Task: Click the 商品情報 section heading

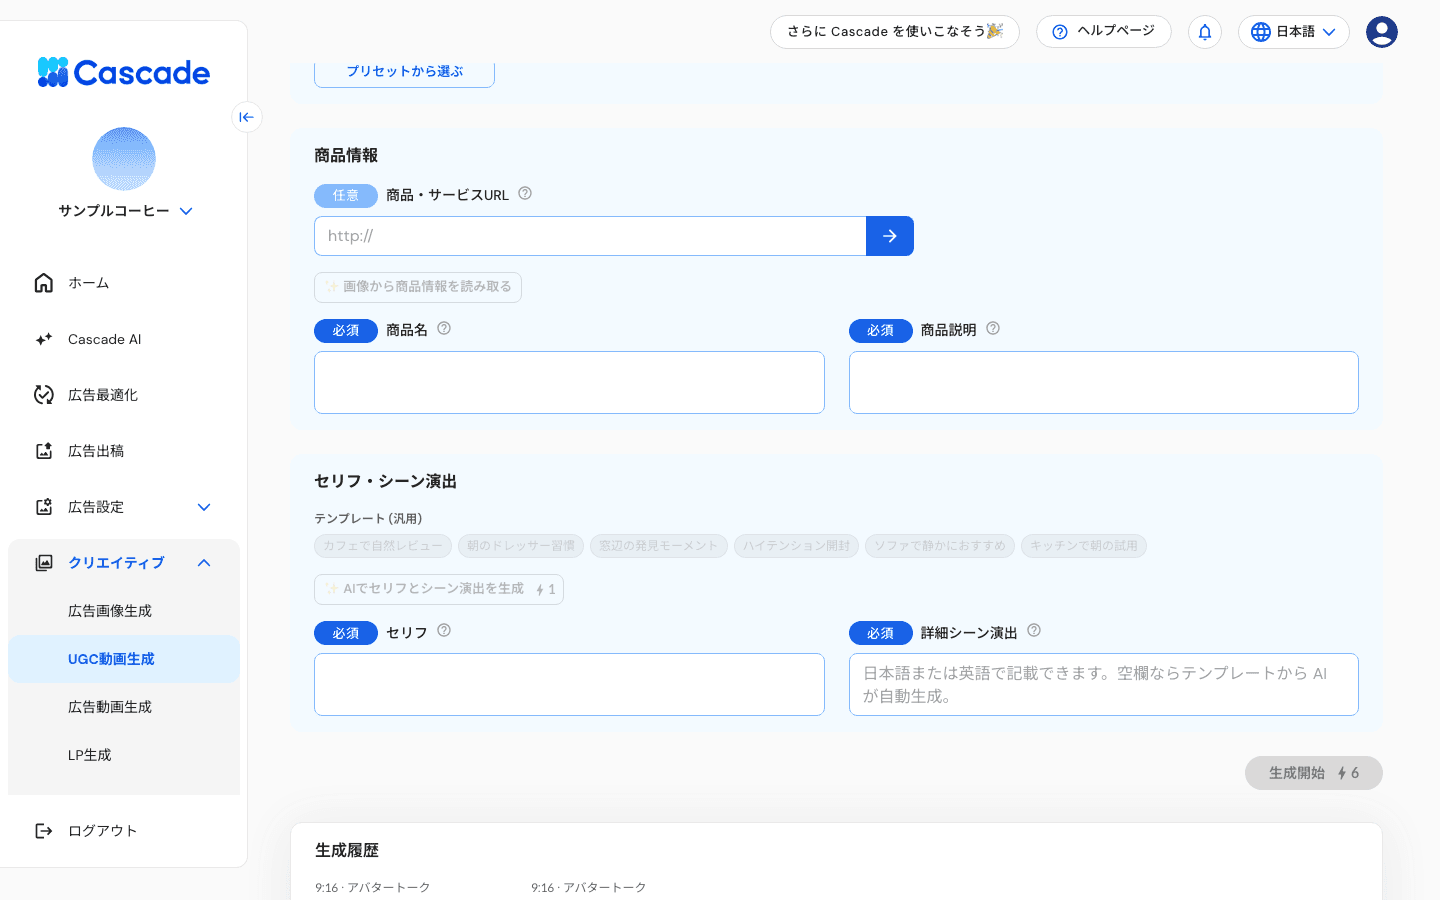Action: [x=346, y=156]
